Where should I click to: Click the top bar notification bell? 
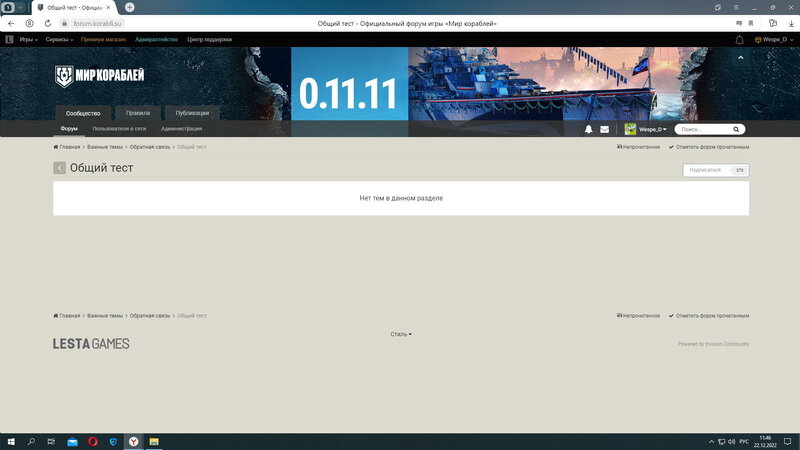739,40
